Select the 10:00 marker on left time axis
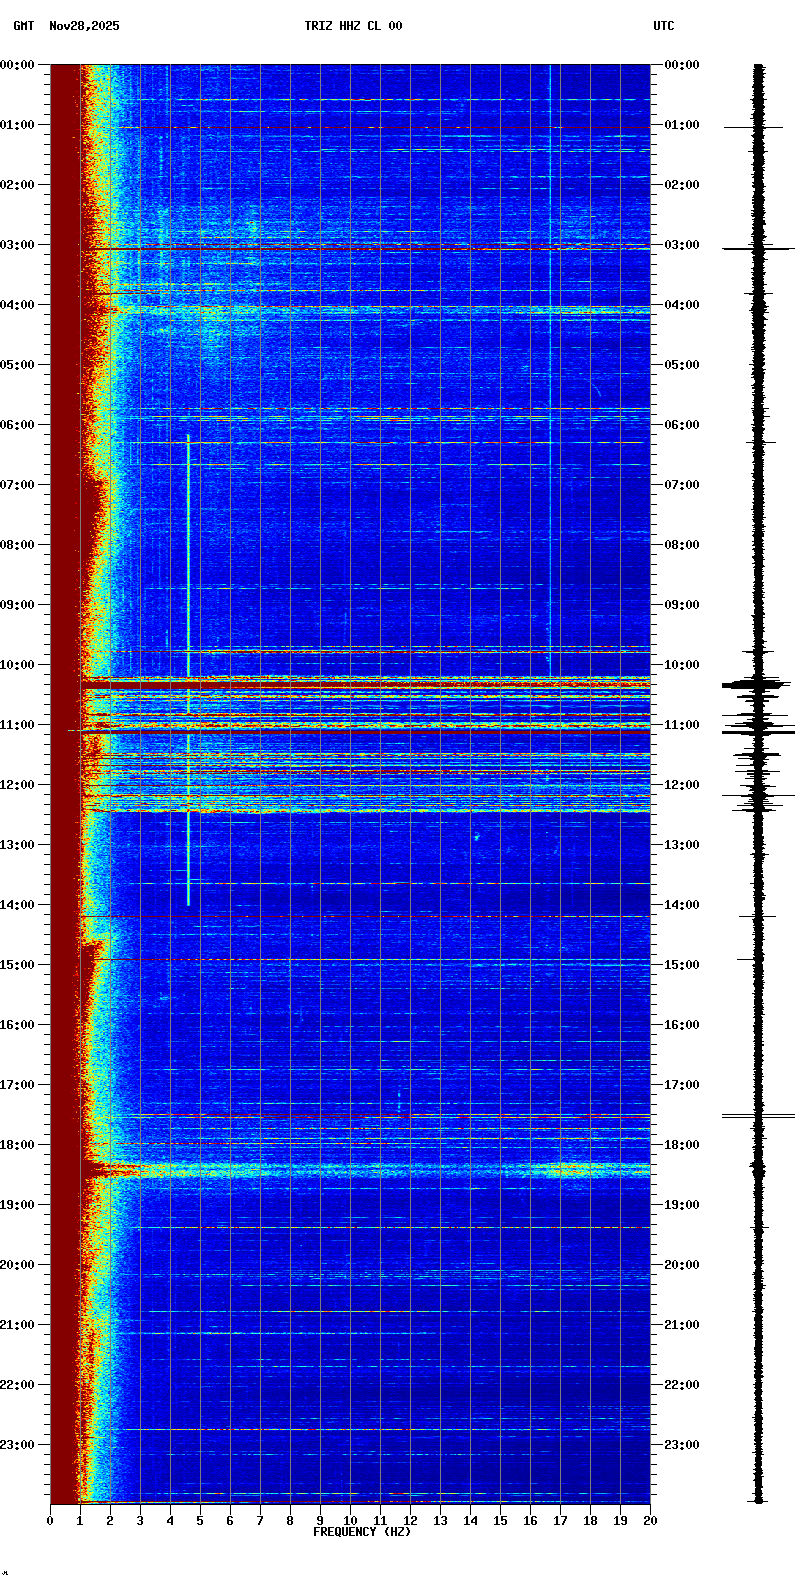 click(x=17, y=665)
